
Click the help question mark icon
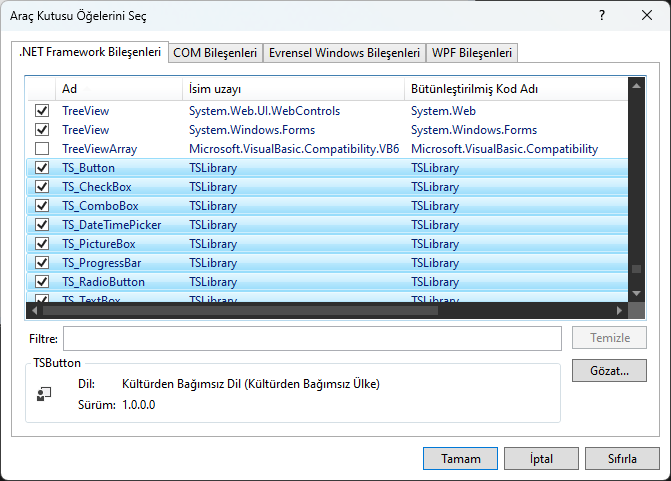click(602, 16)
